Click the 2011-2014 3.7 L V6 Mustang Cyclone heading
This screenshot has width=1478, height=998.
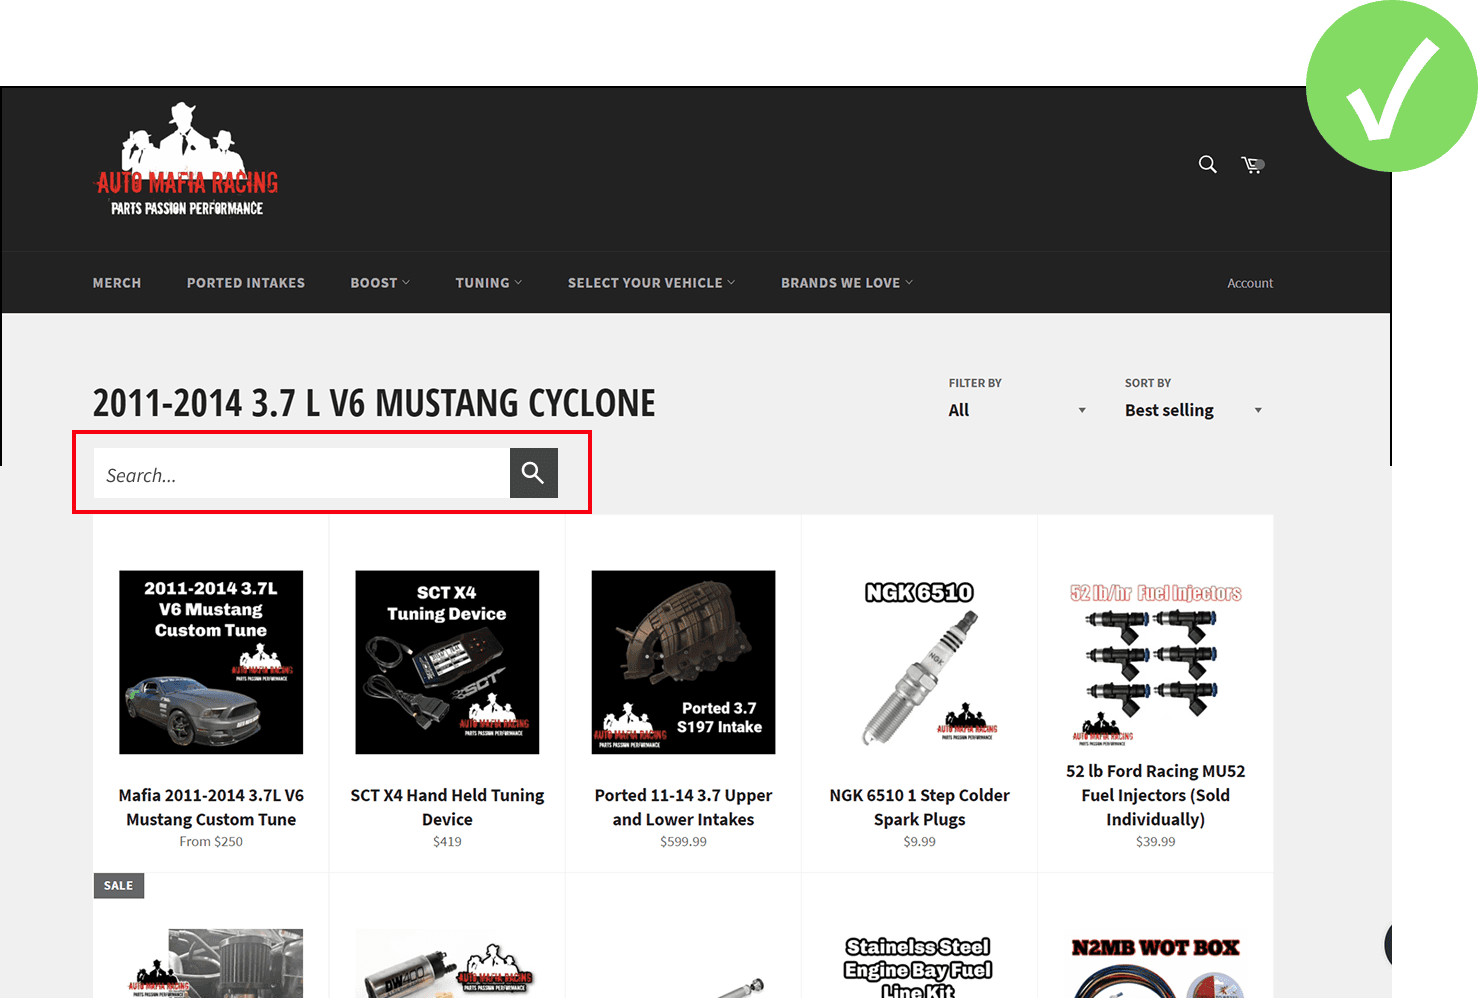(374, 403)
